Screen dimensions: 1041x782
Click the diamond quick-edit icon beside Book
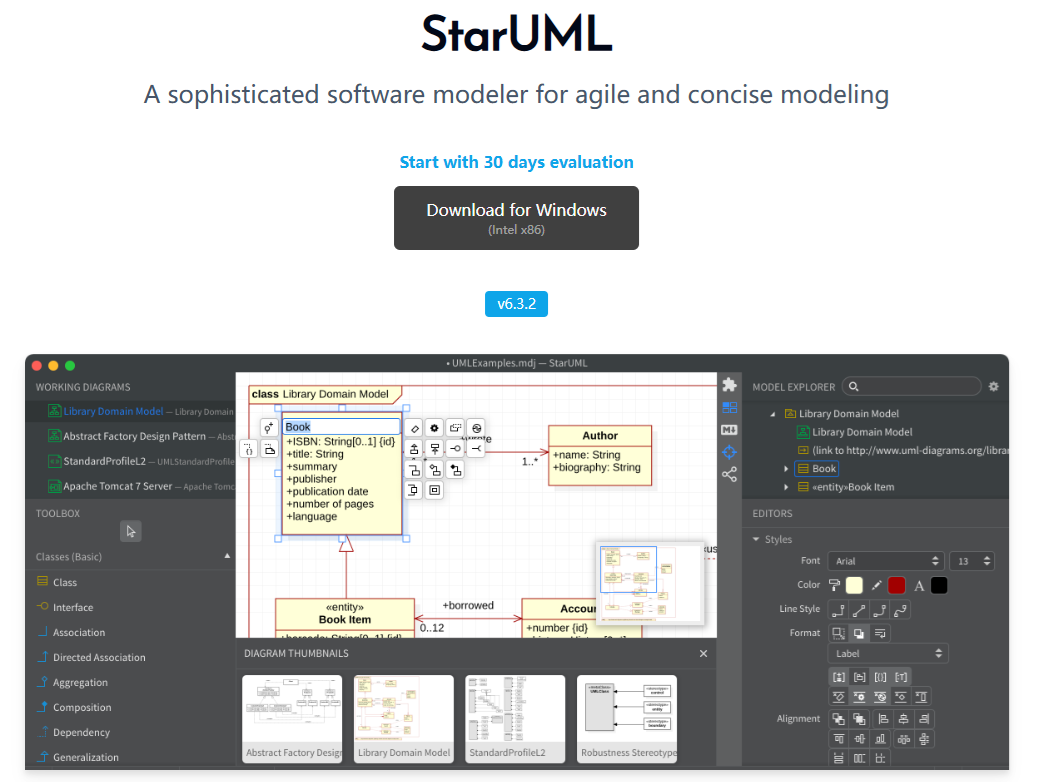tap(414, 428)
